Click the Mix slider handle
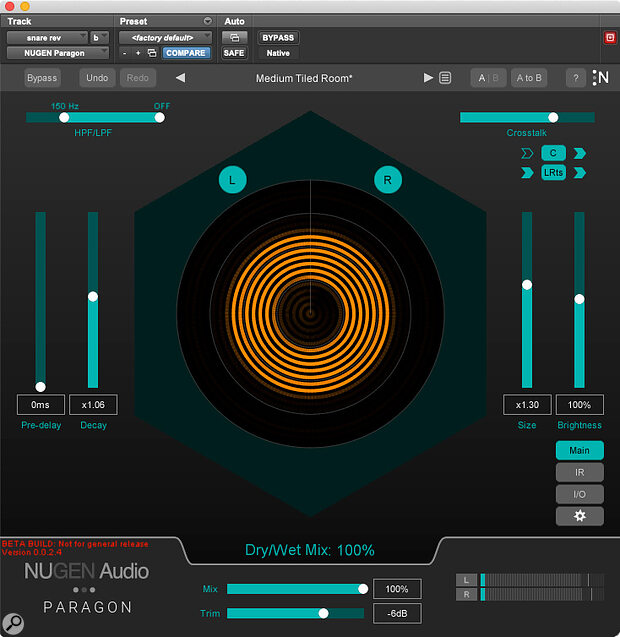Viewport: 620px width, 637px height. tap(363, 589)
